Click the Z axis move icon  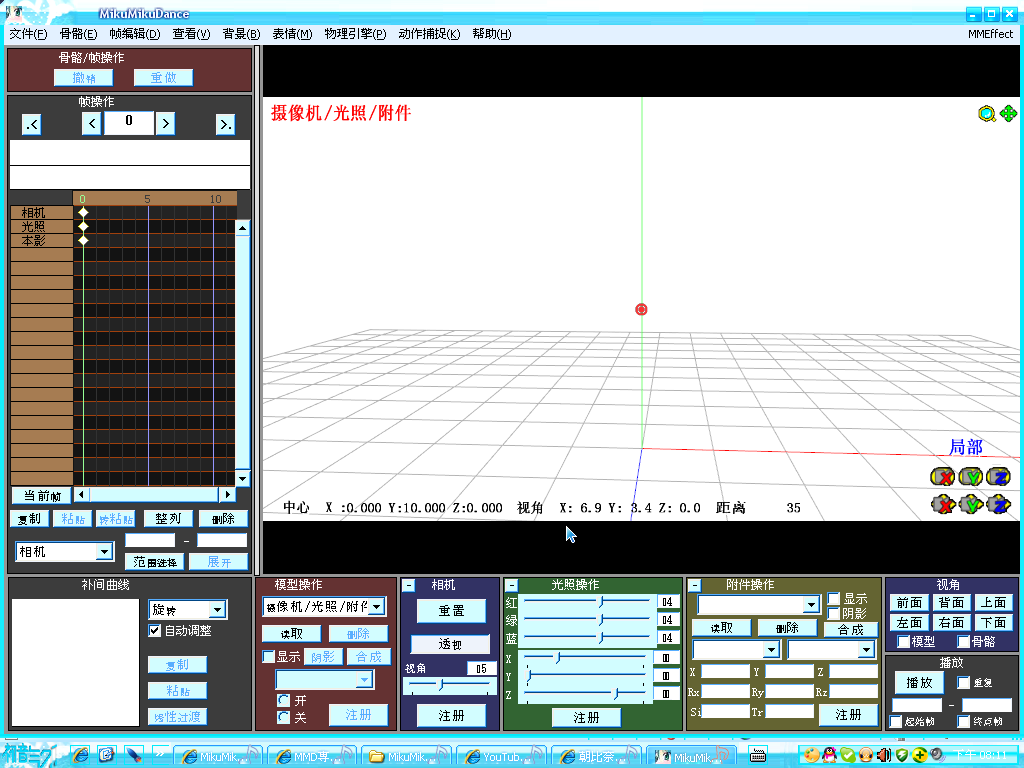pyautogui.click(x=999, y=504)
